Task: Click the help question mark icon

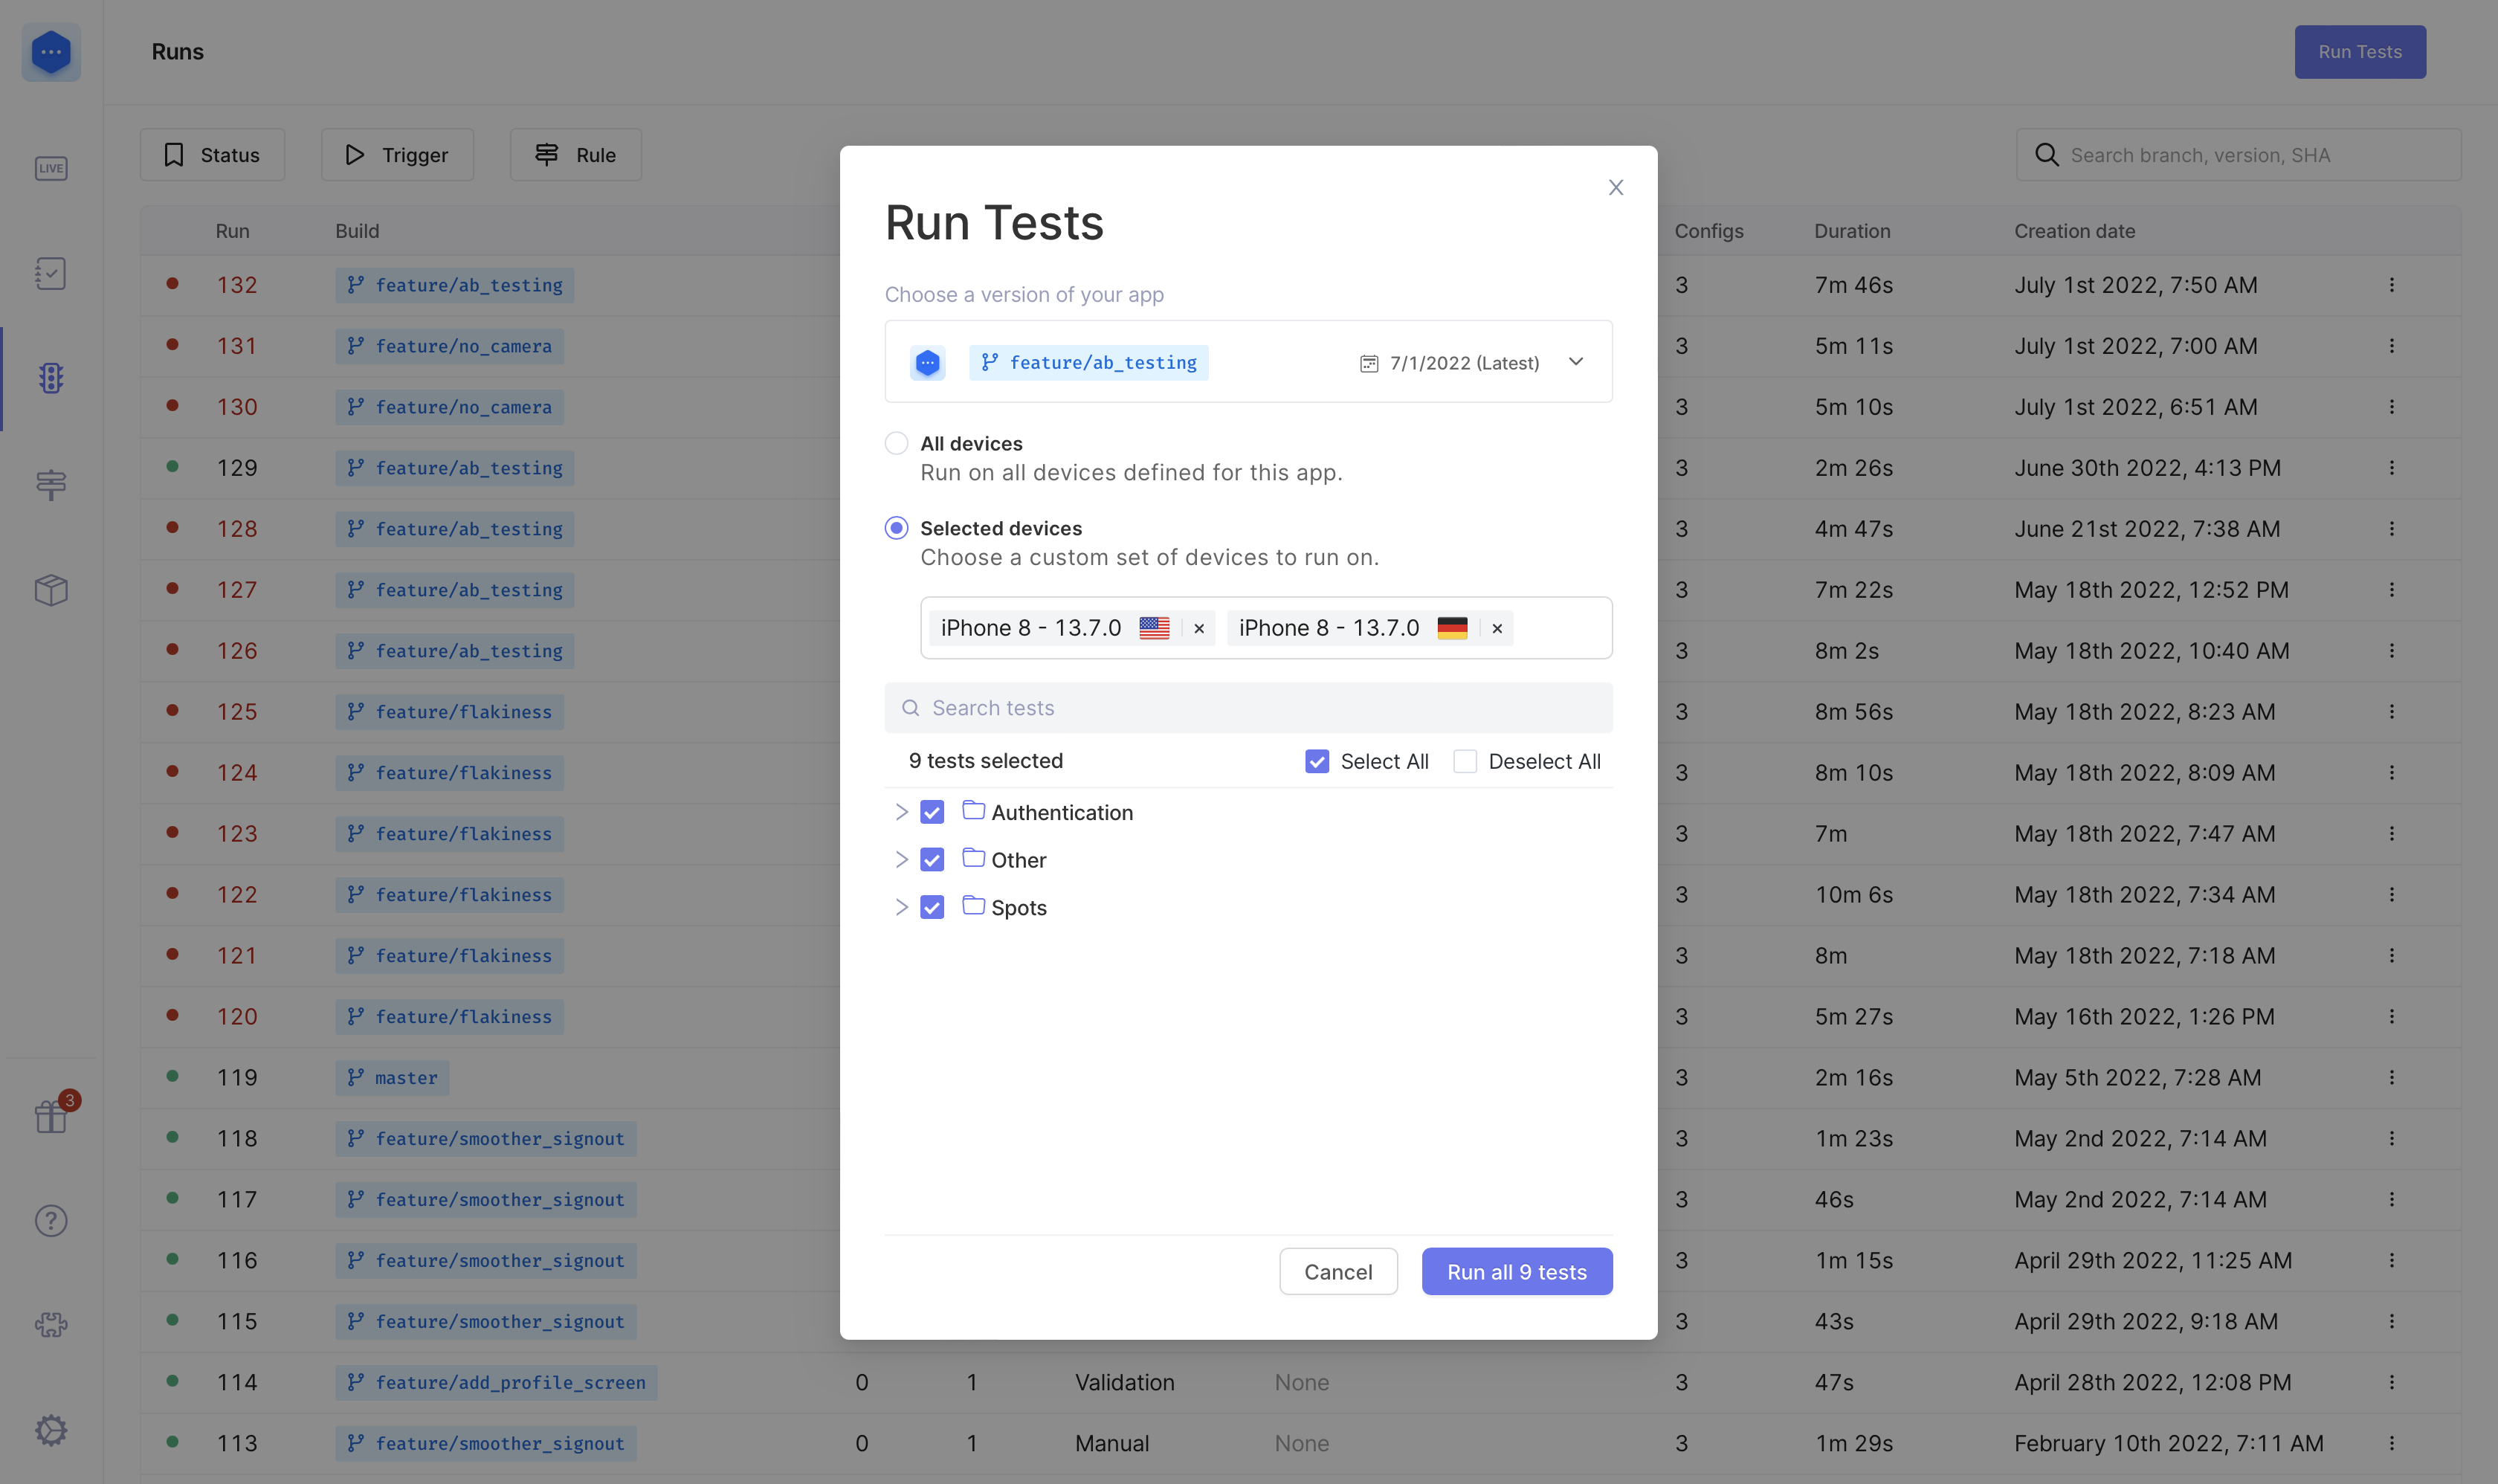Action: tap(51, 1221)
